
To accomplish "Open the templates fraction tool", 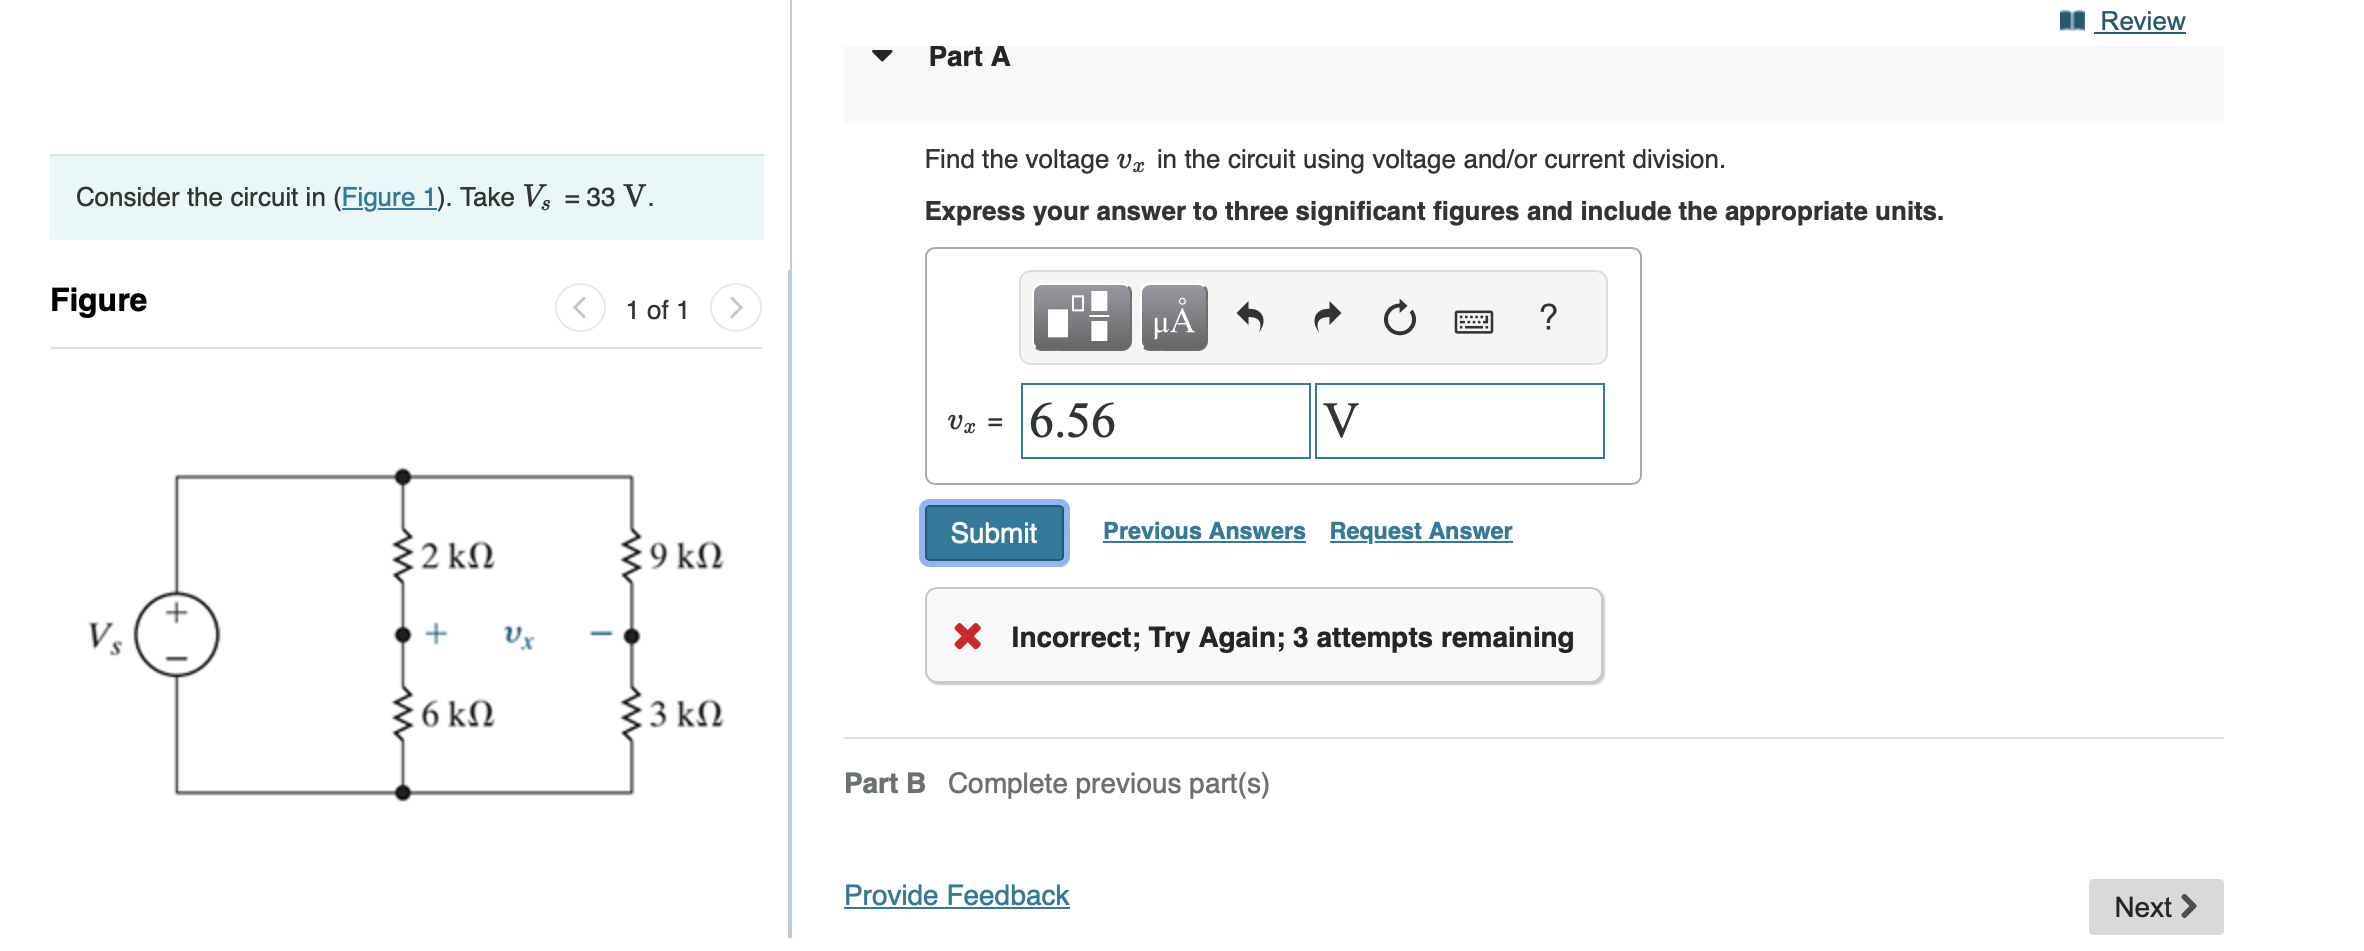I will tap(1082, 318).
